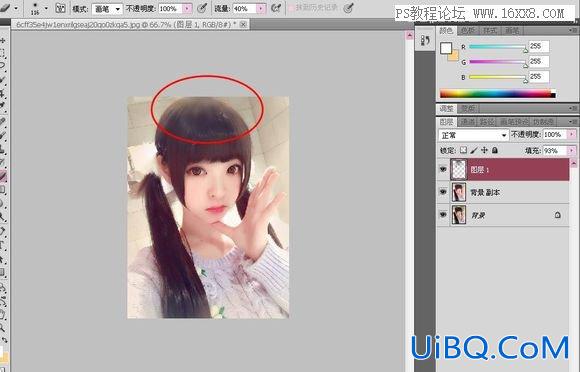Switch to the 路径 tab
This screenshot has height=372, width=580.
click(x=487, y=122)
